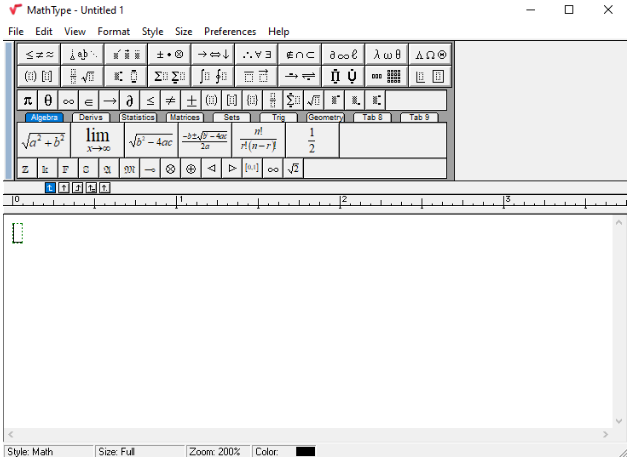
Task: Insert infinity symbol from small bar
Action: point(69,100)
